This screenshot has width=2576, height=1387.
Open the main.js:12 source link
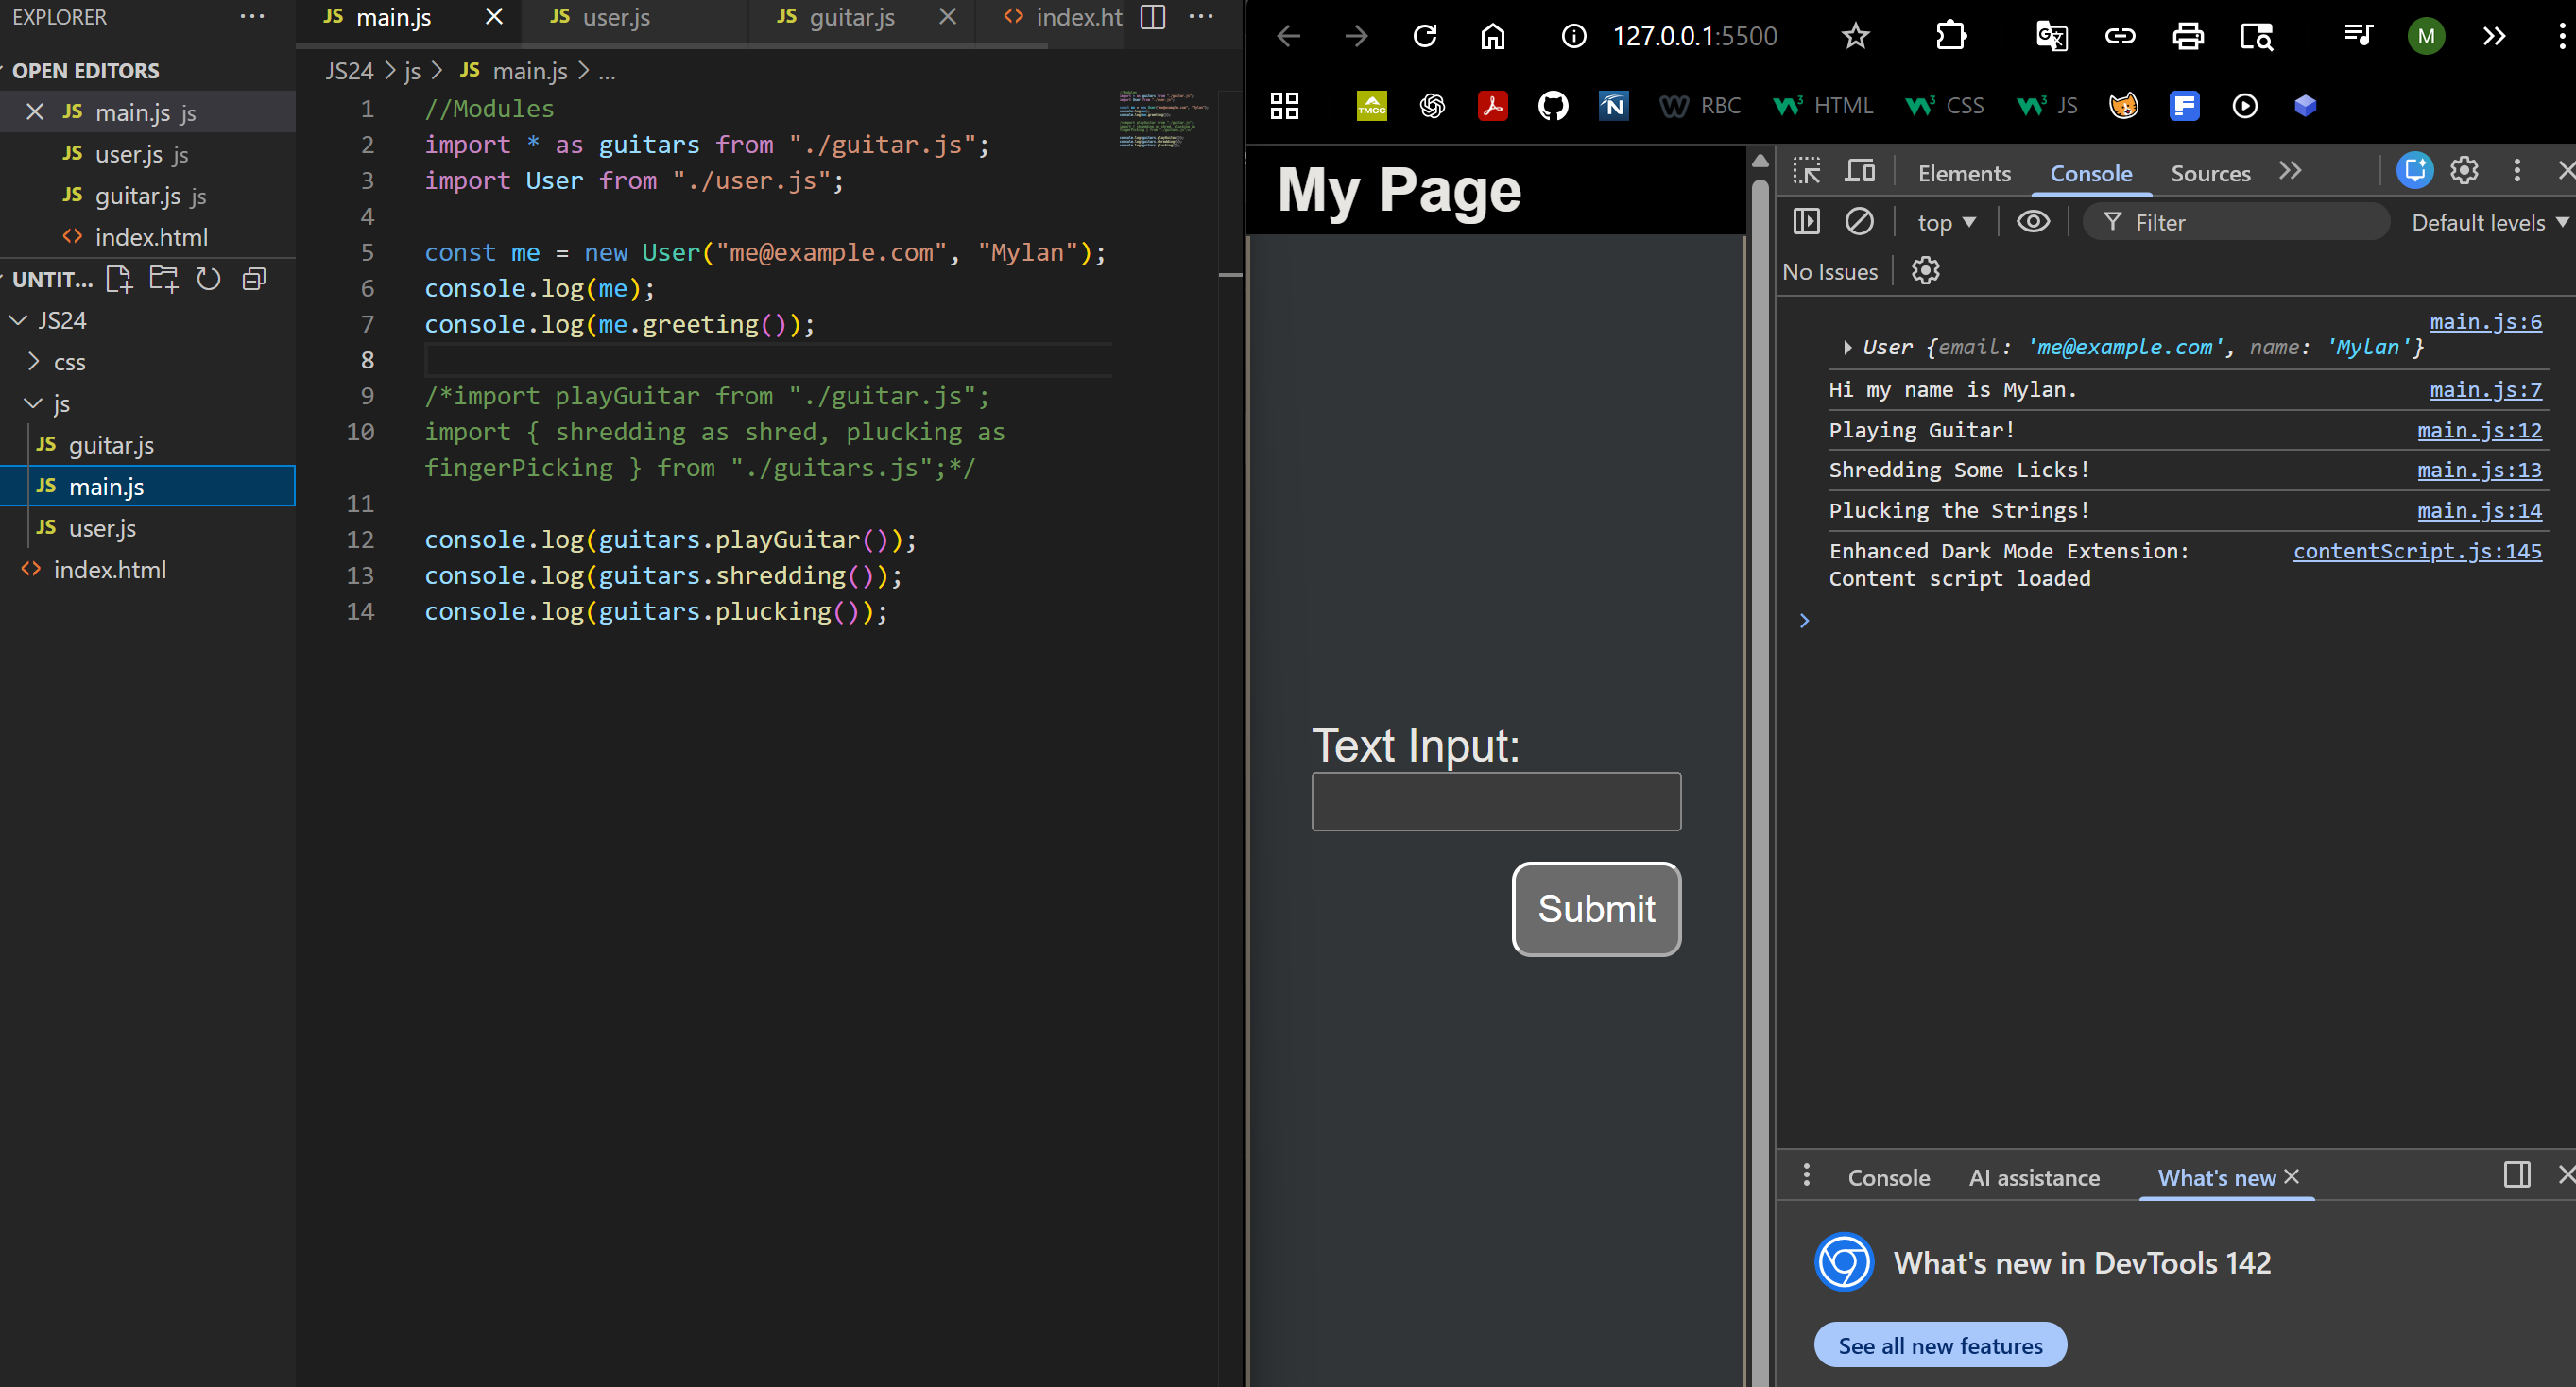tap(2478, 430)
